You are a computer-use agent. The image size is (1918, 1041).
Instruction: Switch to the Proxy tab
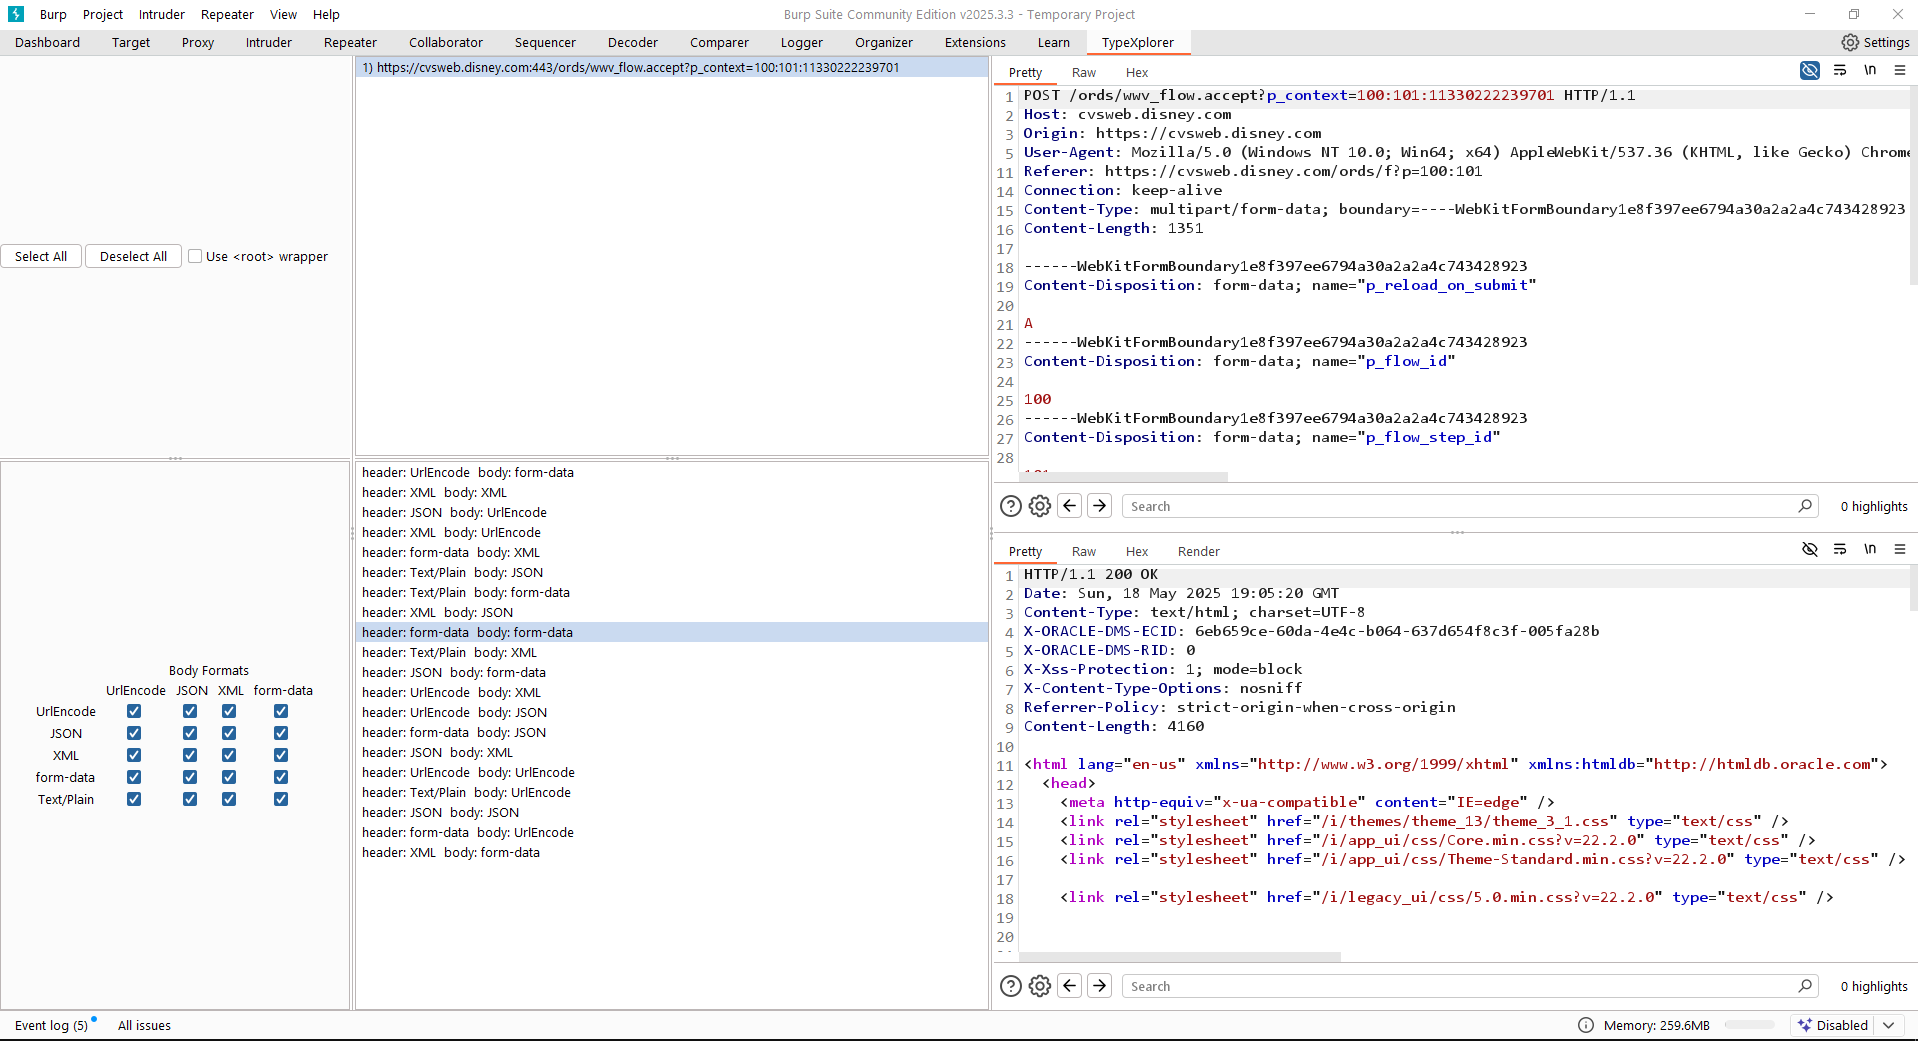tap(198, 42)
